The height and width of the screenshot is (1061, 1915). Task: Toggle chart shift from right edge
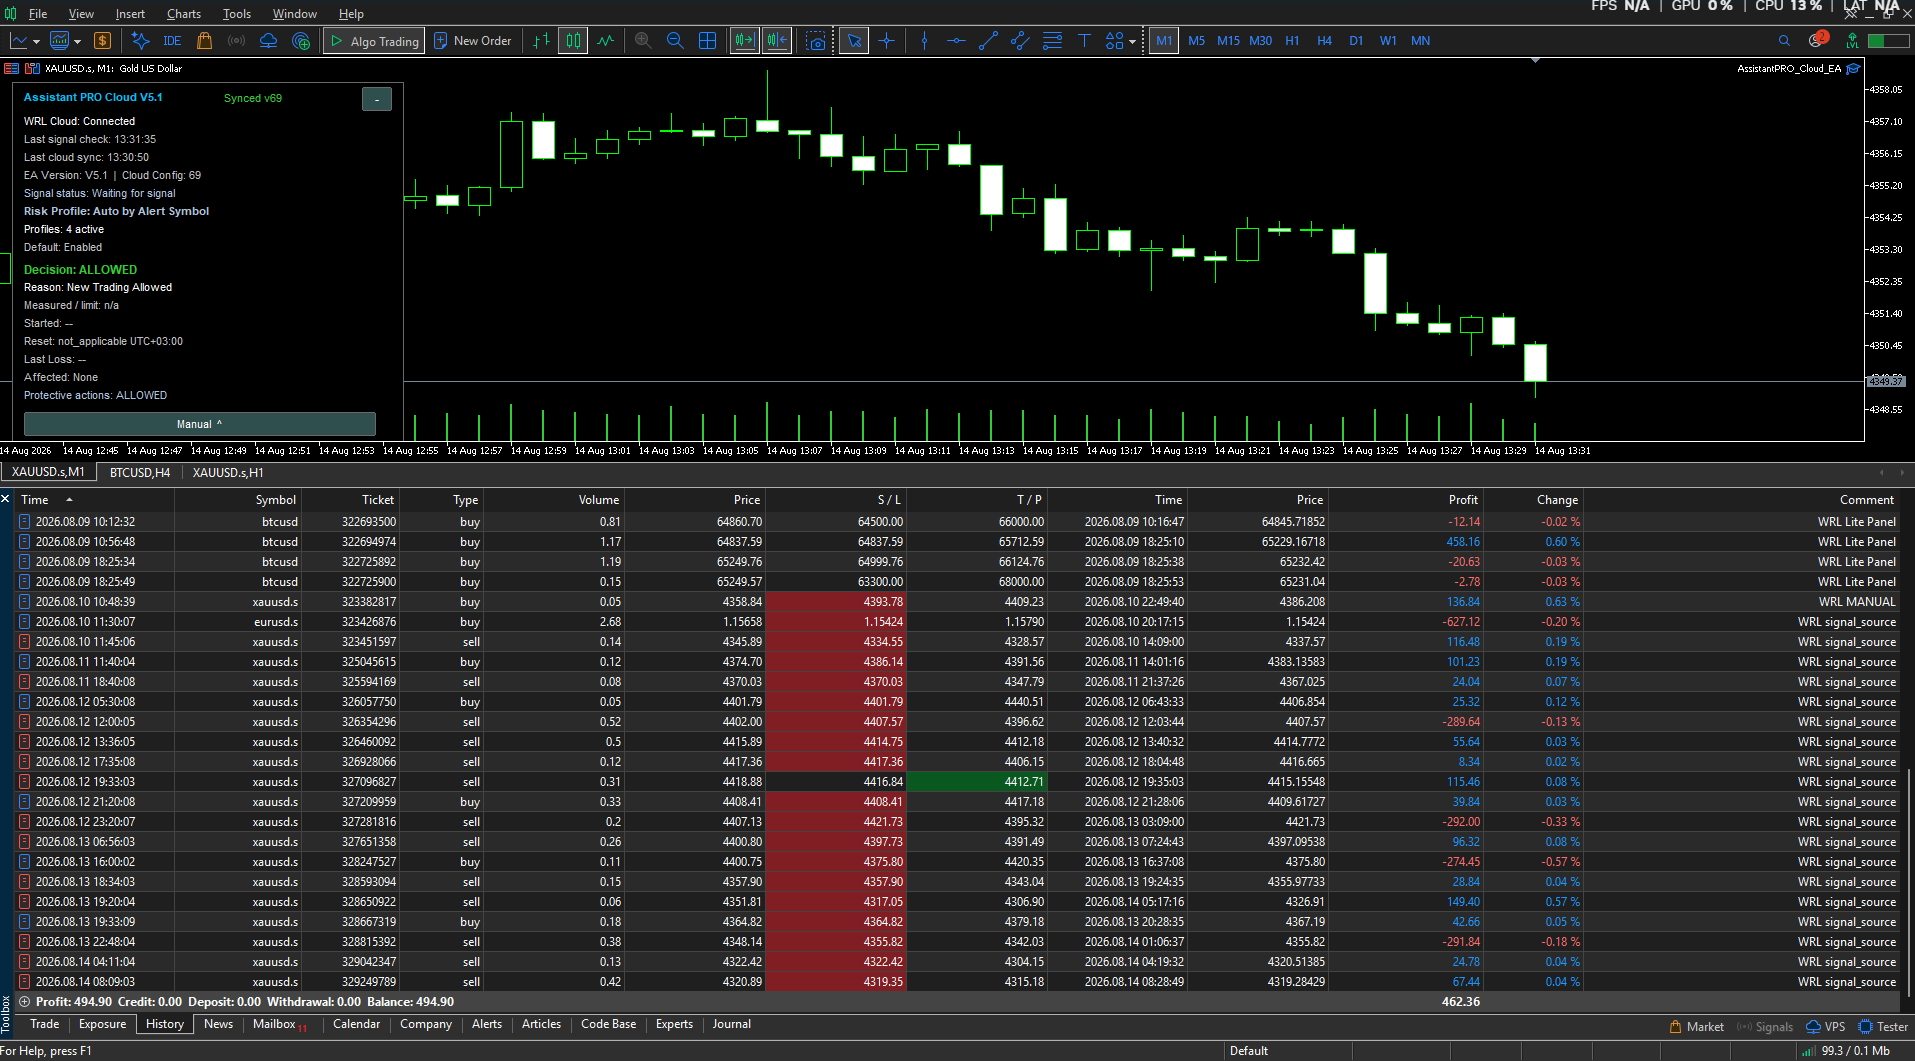point(777,41)
